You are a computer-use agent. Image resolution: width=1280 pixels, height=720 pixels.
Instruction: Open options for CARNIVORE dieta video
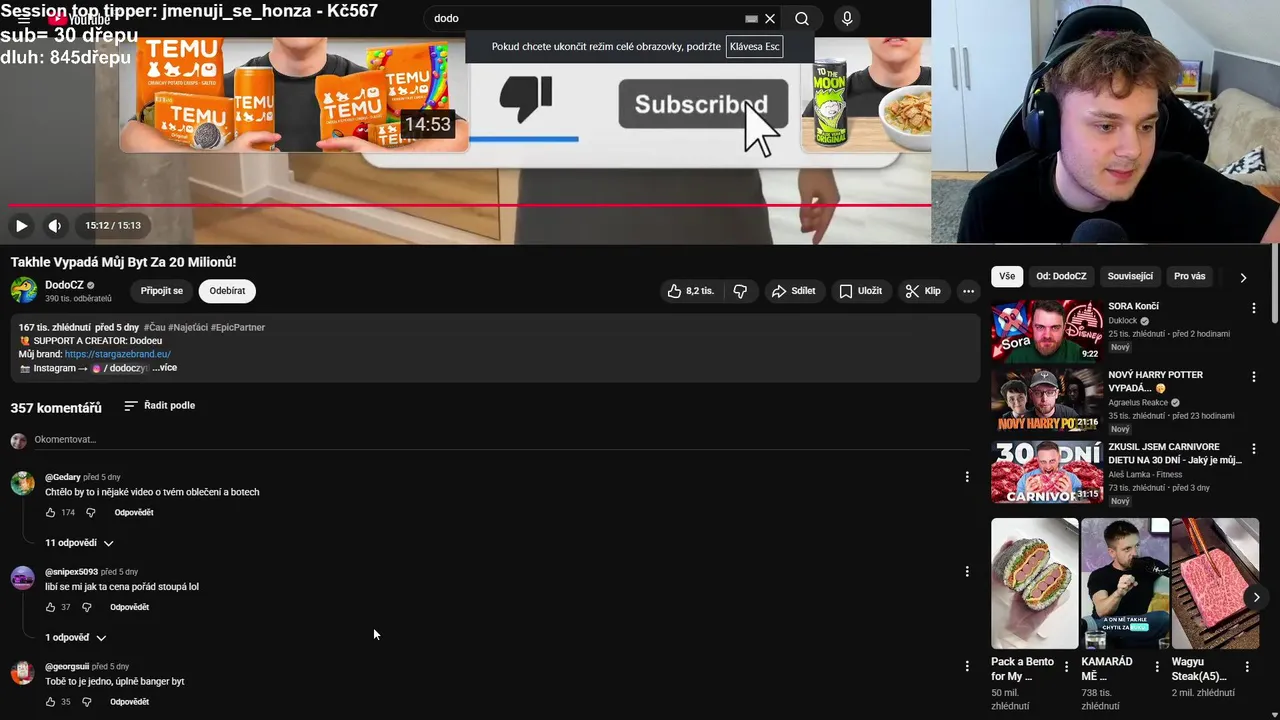1254,449
